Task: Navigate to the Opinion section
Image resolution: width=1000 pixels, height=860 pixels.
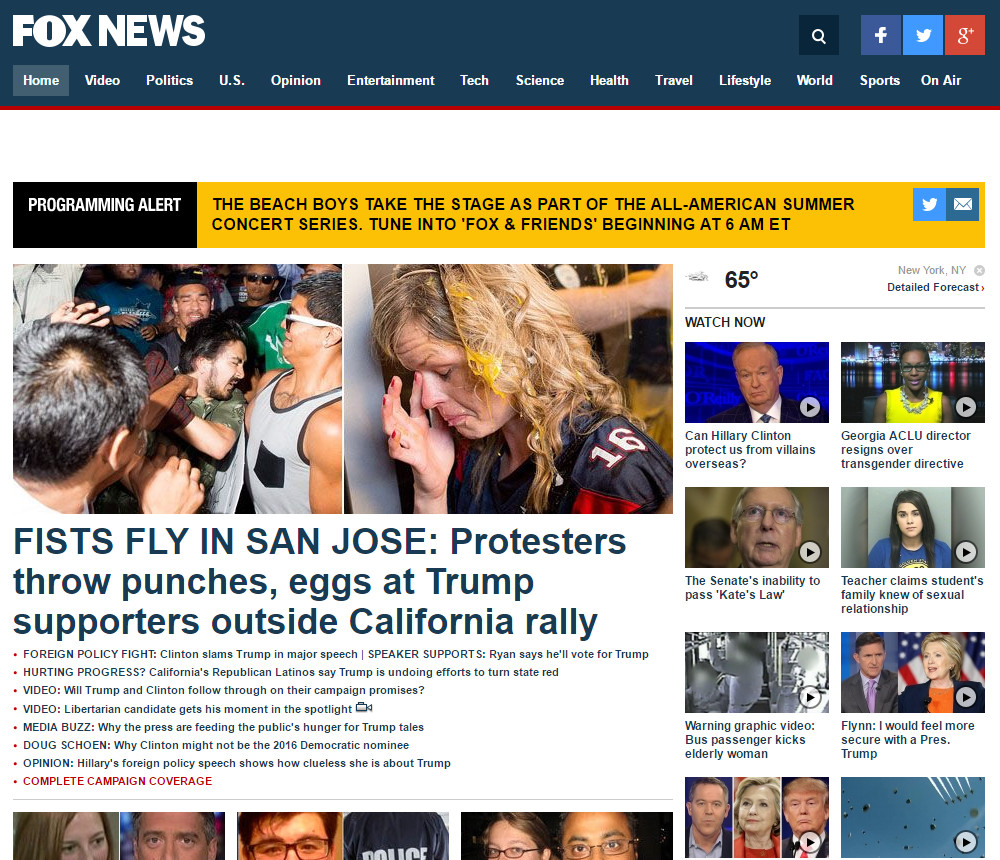Action: [x=296, y=80]
